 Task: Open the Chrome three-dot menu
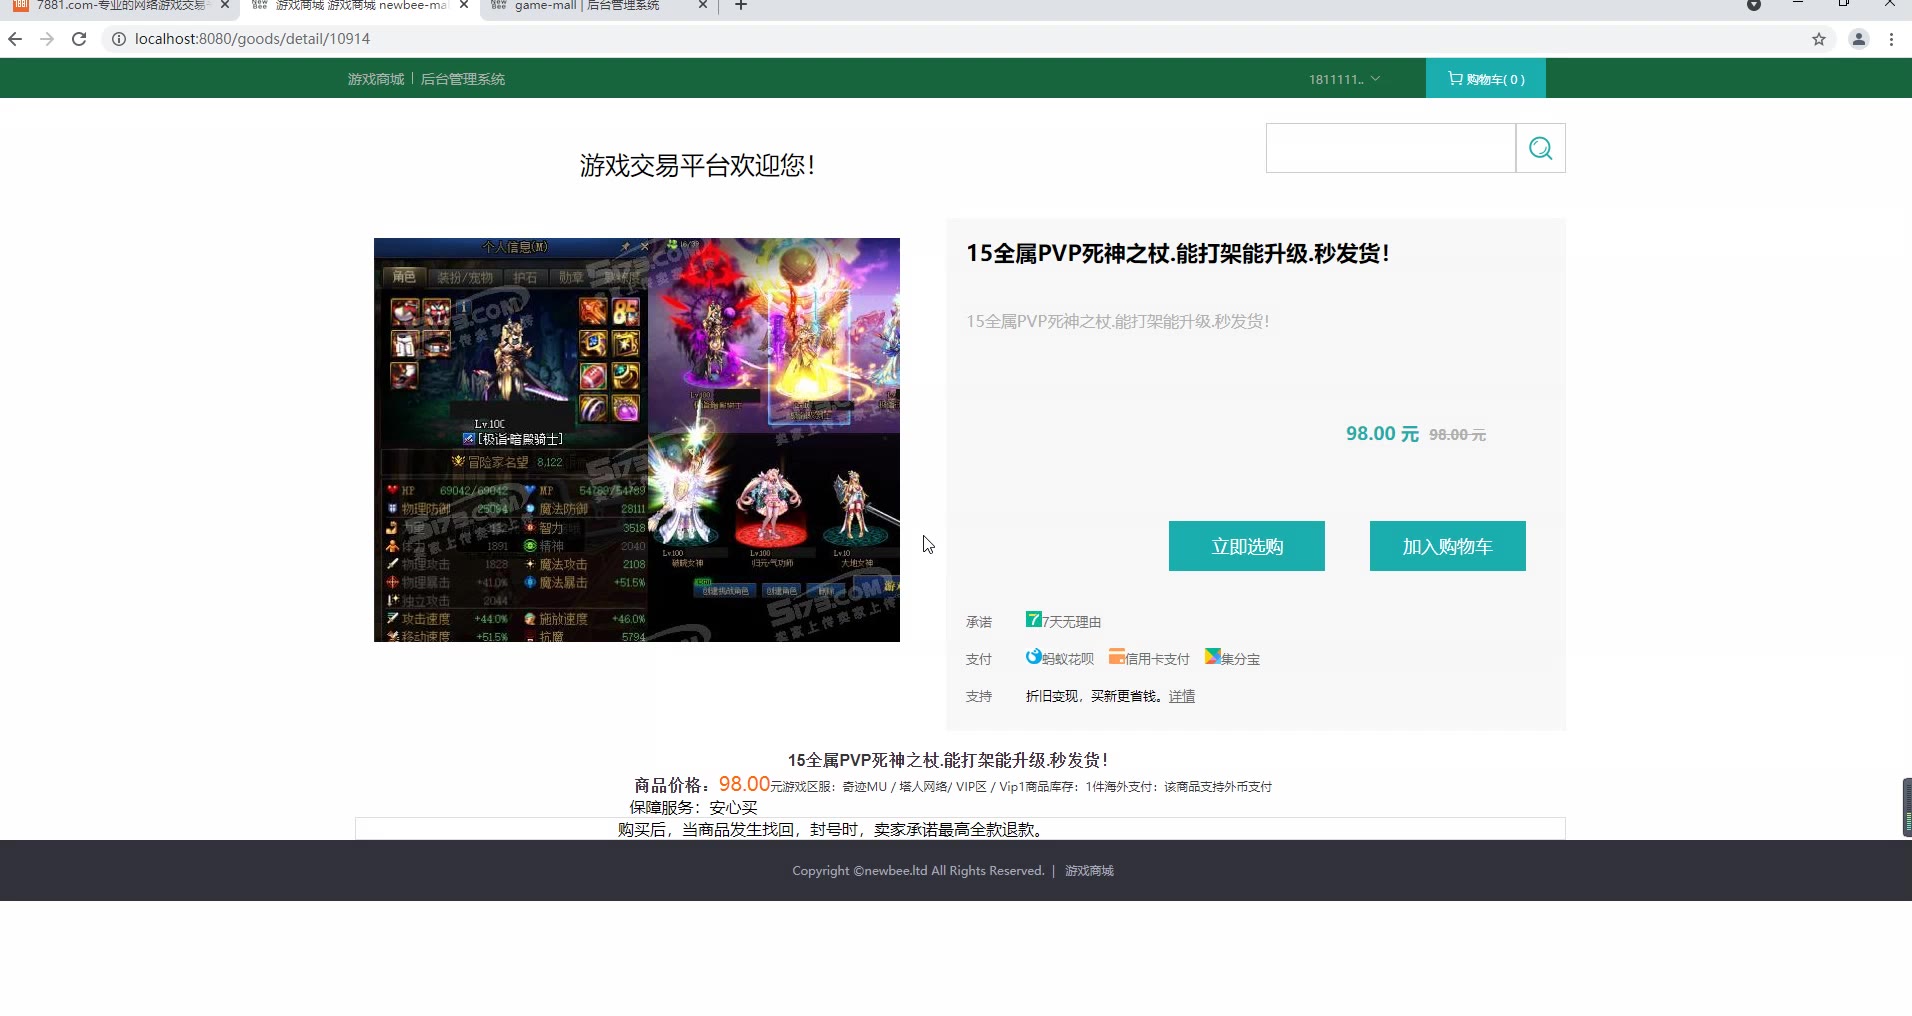pyautogui.click(x=1891, y=39)
